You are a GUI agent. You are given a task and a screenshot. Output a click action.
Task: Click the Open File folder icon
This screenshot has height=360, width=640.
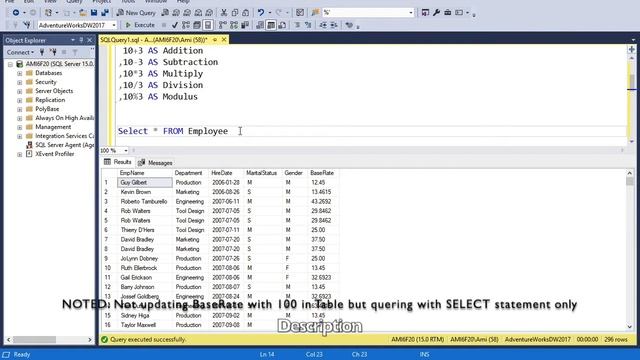pyautogui.click(x=83, y=13)
